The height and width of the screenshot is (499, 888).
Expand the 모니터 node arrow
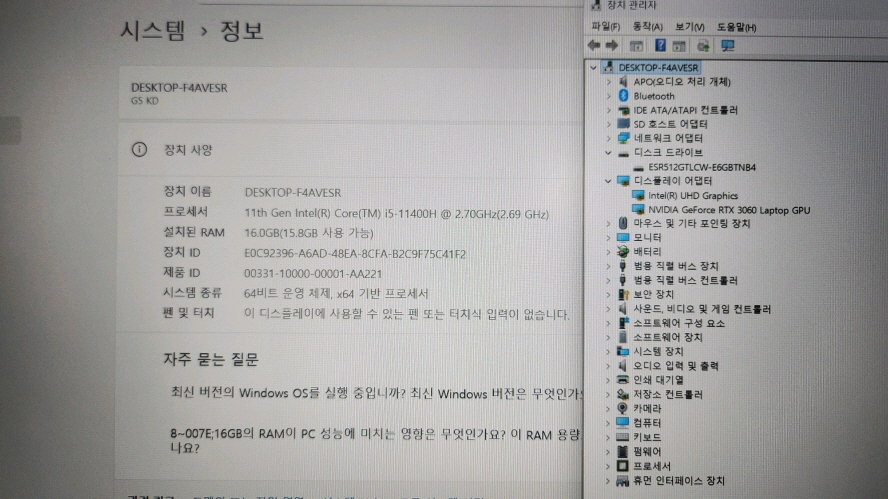[x=608, y=238]
